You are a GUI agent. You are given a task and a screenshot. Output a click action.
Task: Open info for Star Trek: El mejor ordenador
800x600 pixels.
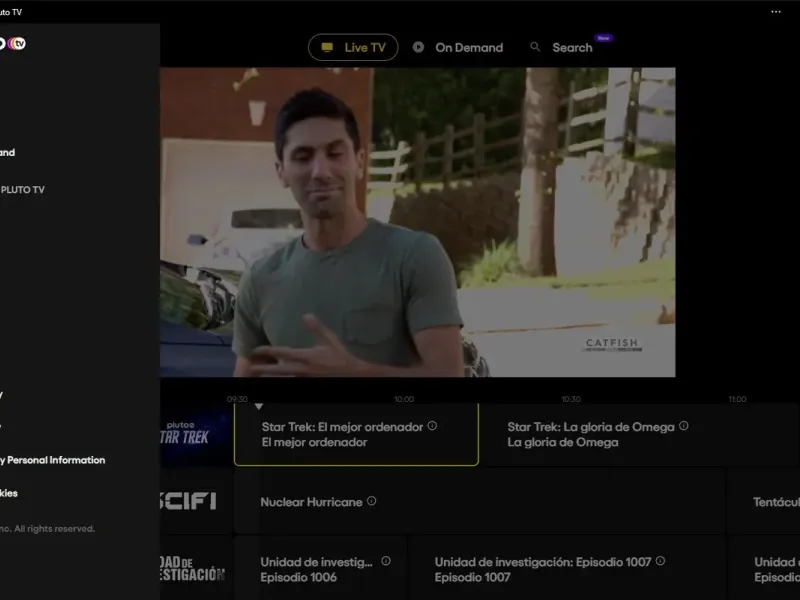pos(432,426)
